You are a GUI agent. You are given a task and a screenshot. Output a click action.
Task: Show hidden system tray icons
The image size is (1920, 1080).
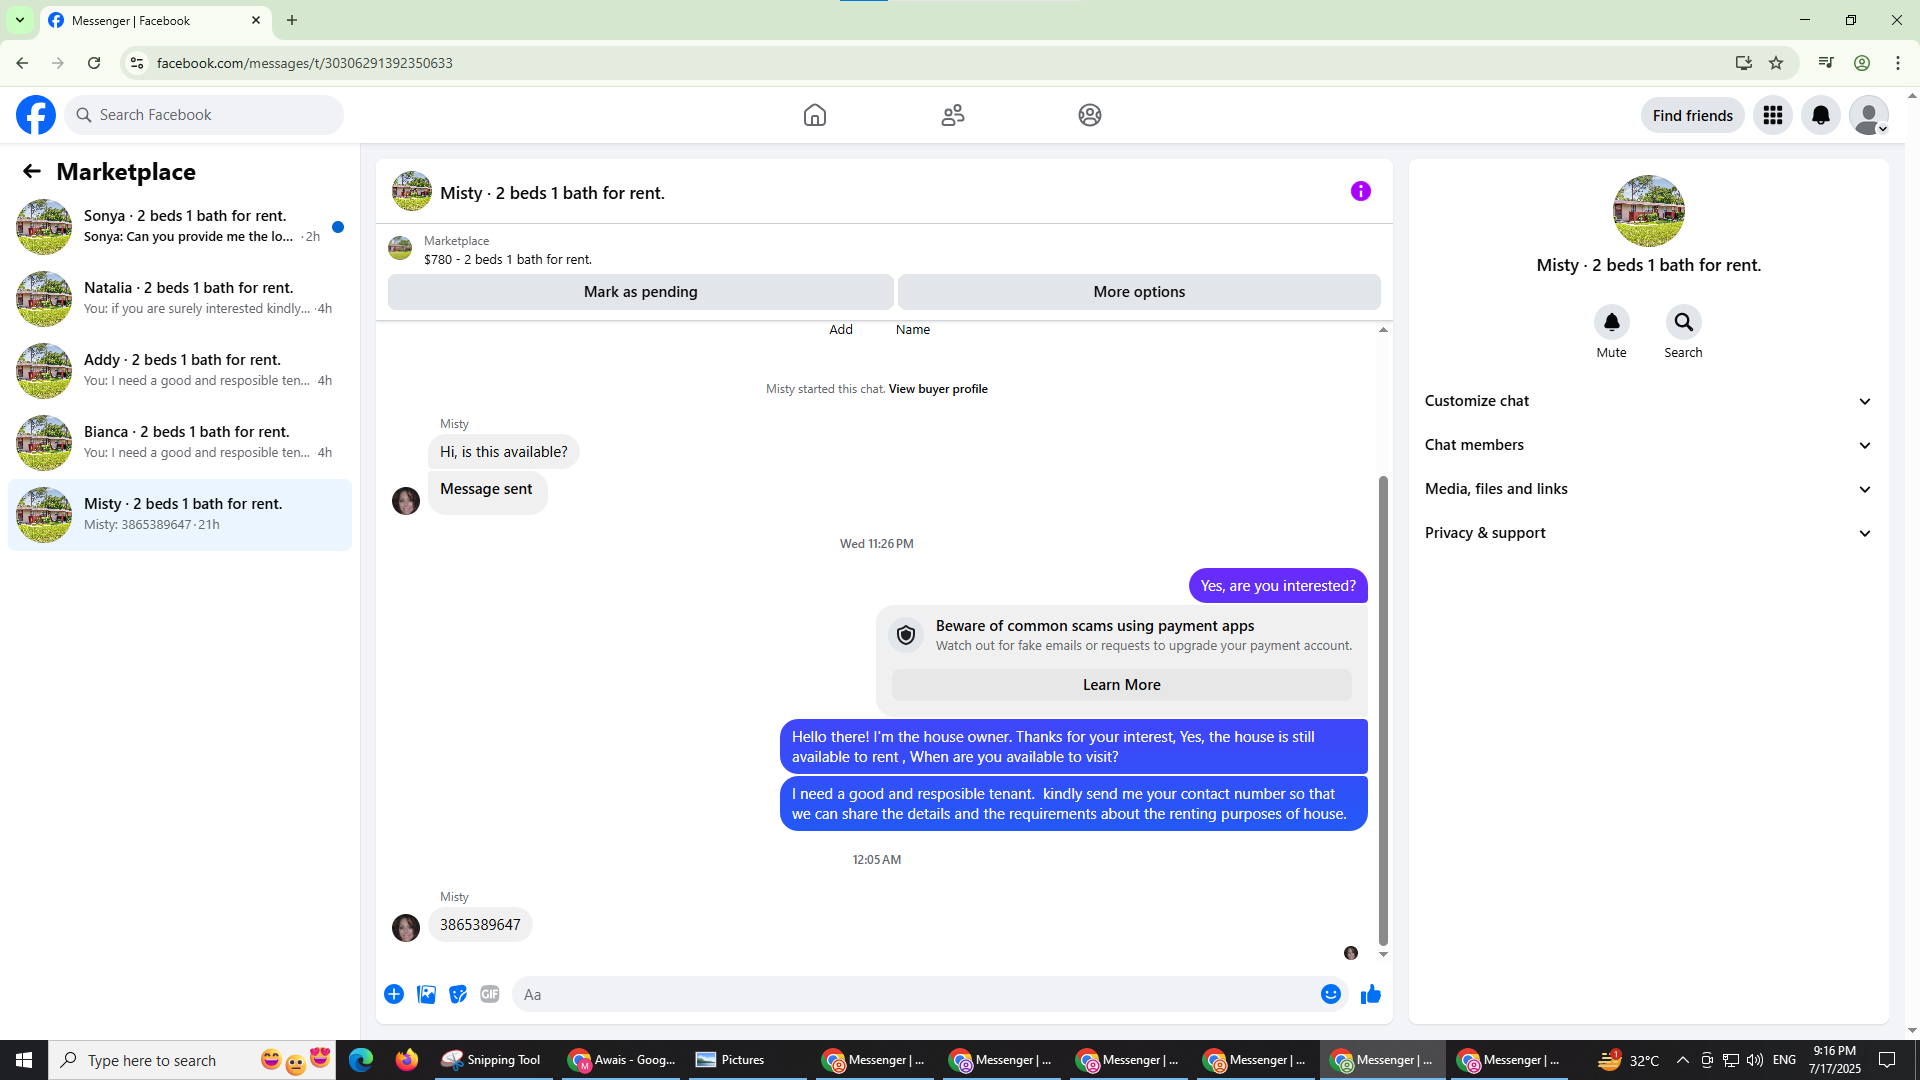pos(1682,1060)
